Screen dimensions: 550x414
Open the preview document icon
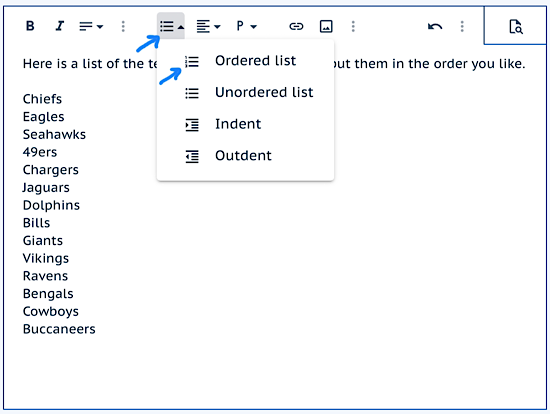pyautogui.click(x=516, y=27)
